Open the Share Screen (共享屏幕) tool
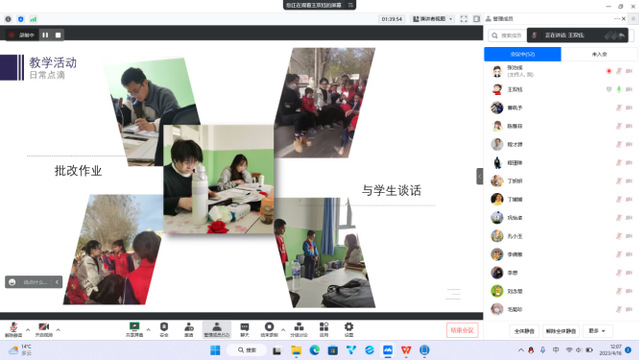The image size is (639, 360). [x=134, y=329]
